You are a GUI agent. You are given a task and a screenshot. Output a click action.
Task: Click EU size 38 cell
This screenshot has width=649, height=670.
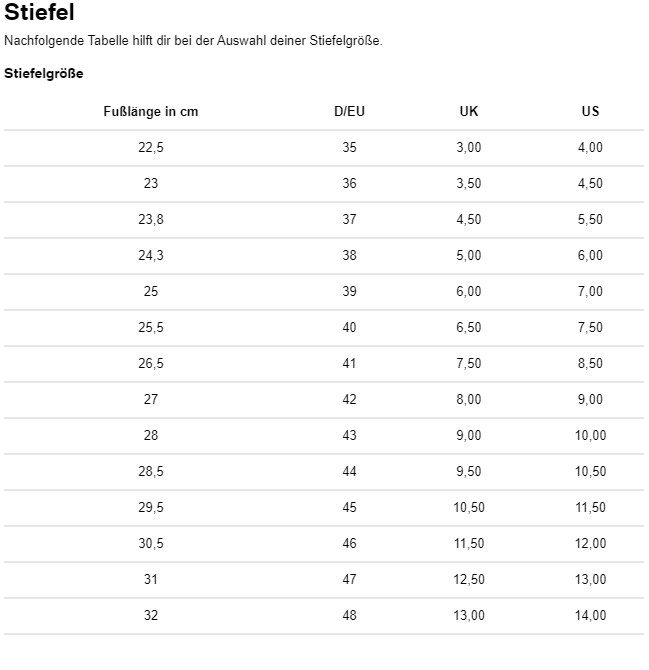pos(349,255)
